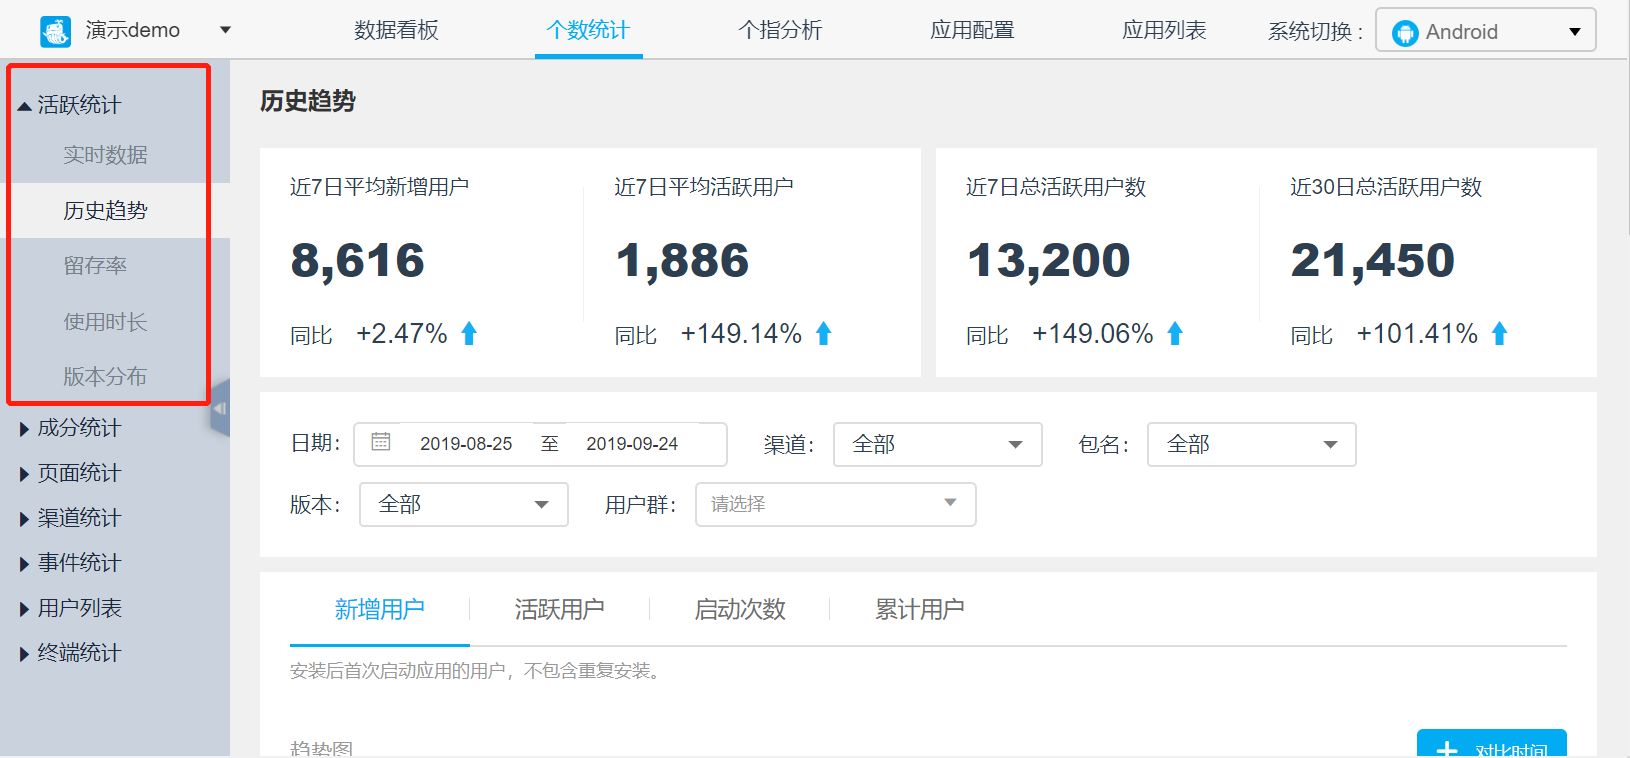
Task: Collapse the 活跃统计 section
Action: click(70, 105)
